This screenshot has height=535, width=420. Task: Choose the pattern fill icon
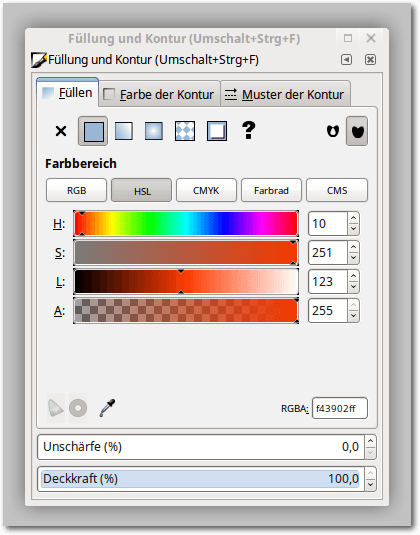185,131
